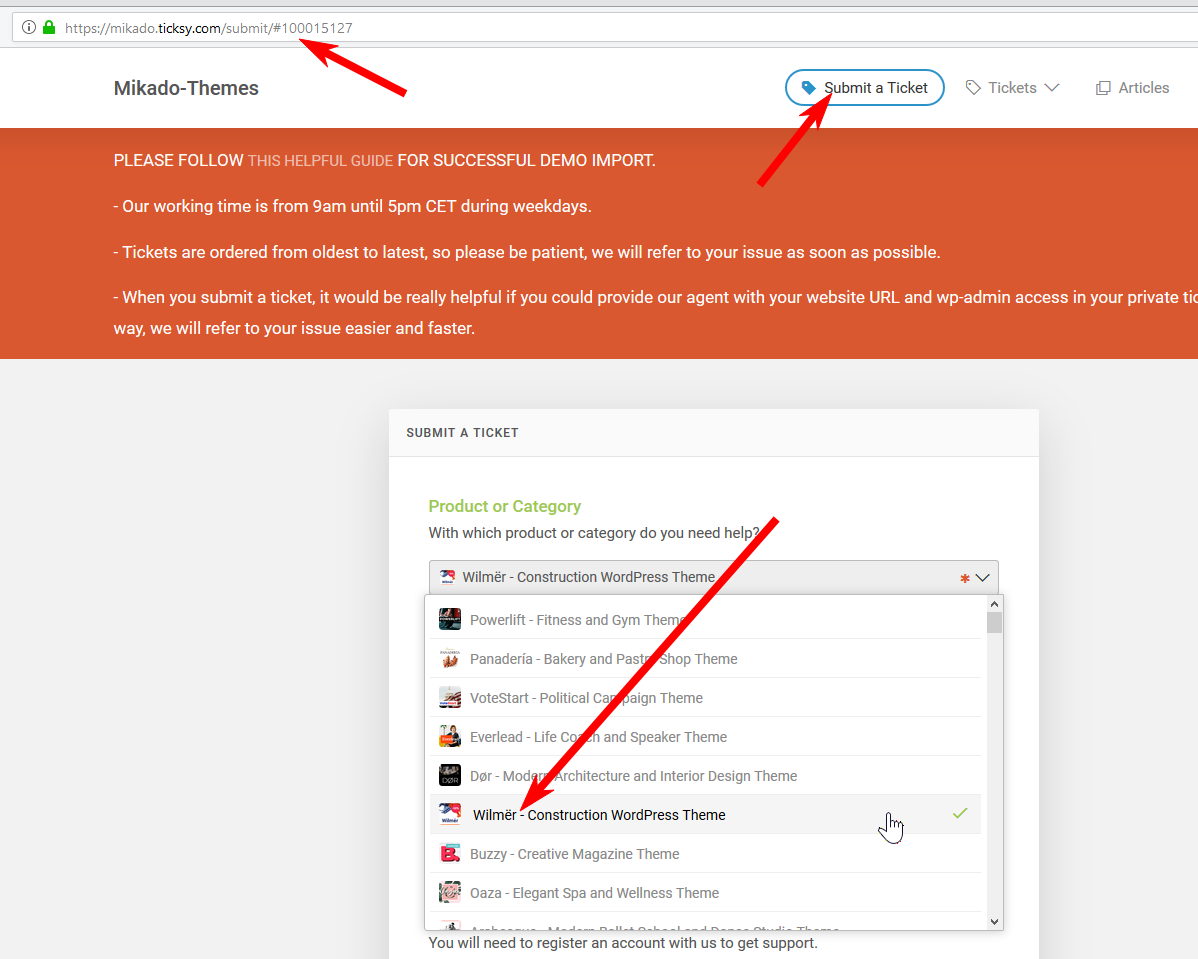Click the tag icon beside Tickets
The image size is (1198, 959).
[973, 88]
